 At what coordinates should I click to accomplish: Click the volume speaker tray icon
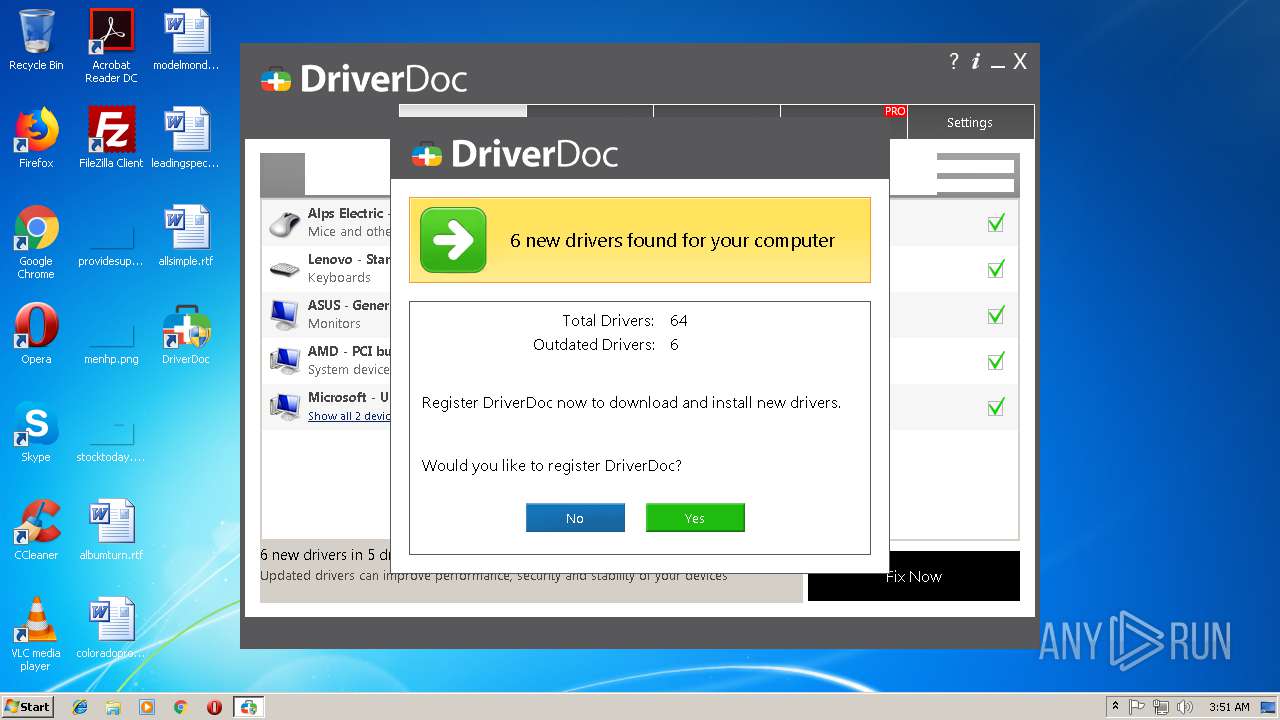point(1185,707)
